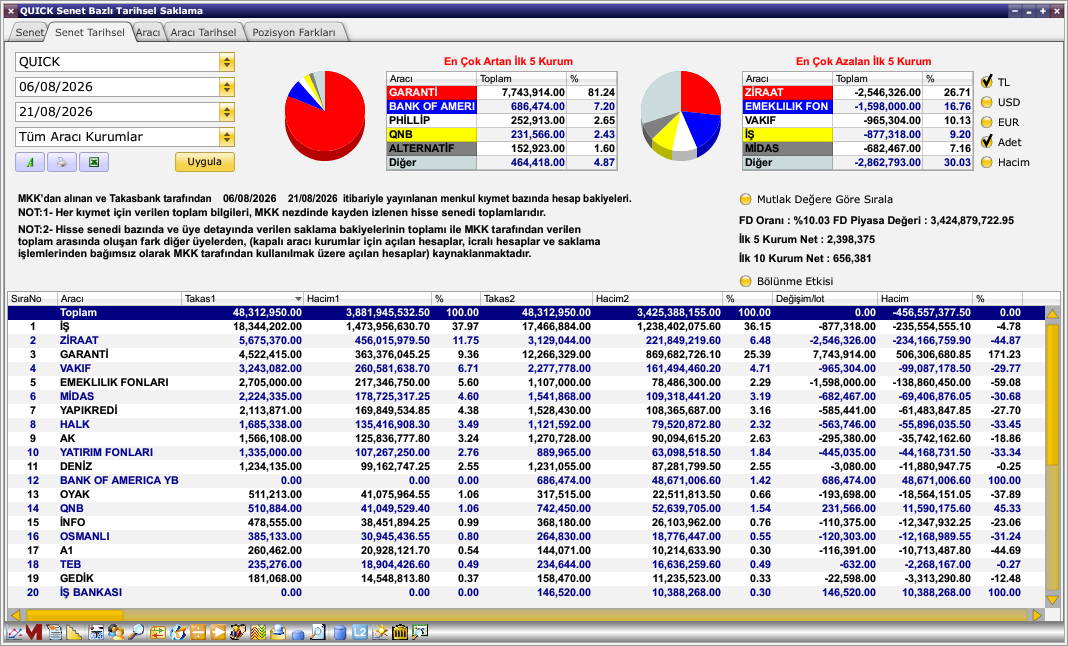Click the Takas1 column sort arrow
This screenshot has width=1068, height=646.
coord(298,299)
